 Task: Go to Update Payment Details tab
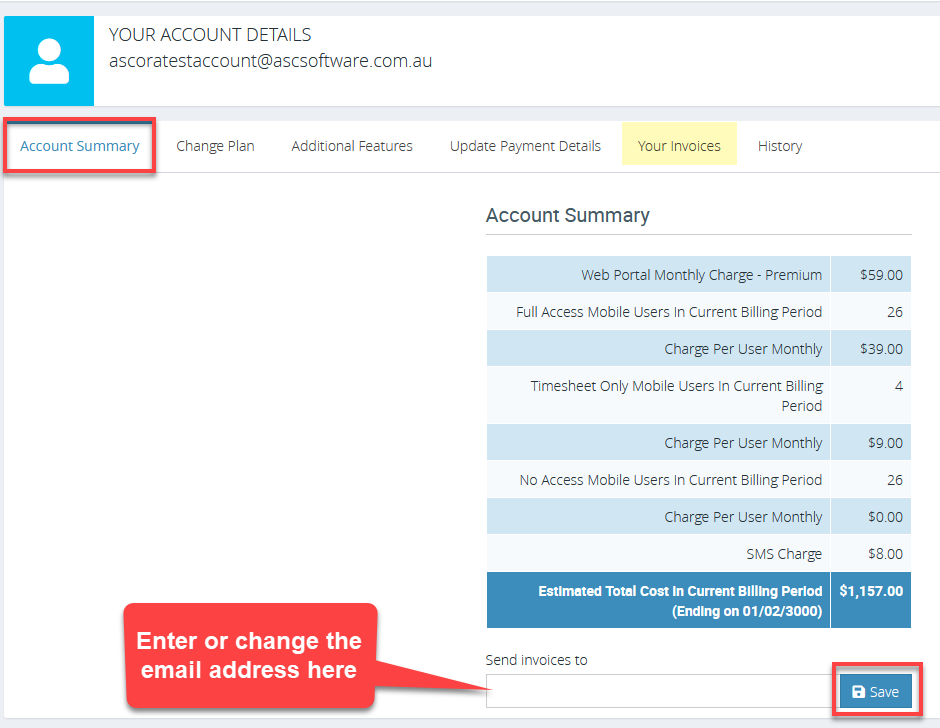click(x=525, y=146)
